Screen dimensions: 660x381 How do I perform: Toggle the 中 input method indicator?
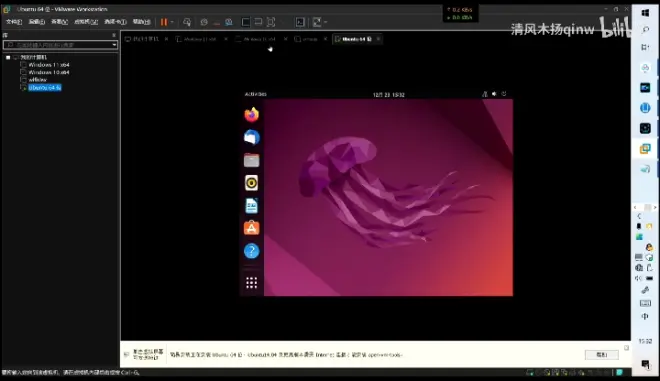(645, 317)
